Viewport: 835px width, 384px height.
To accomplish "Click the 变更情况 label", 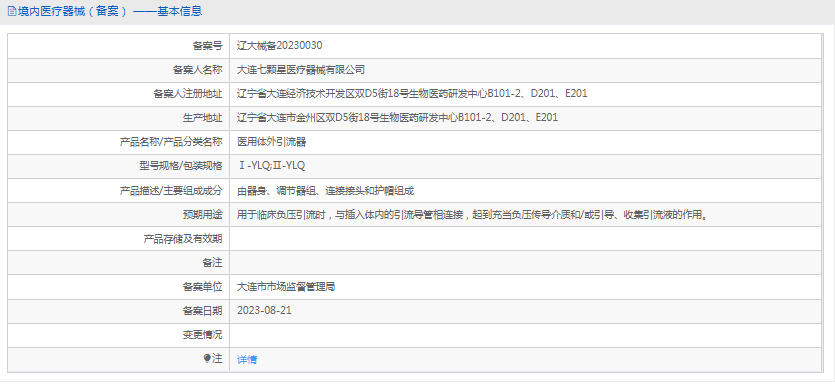I will (x=202, y=335).
